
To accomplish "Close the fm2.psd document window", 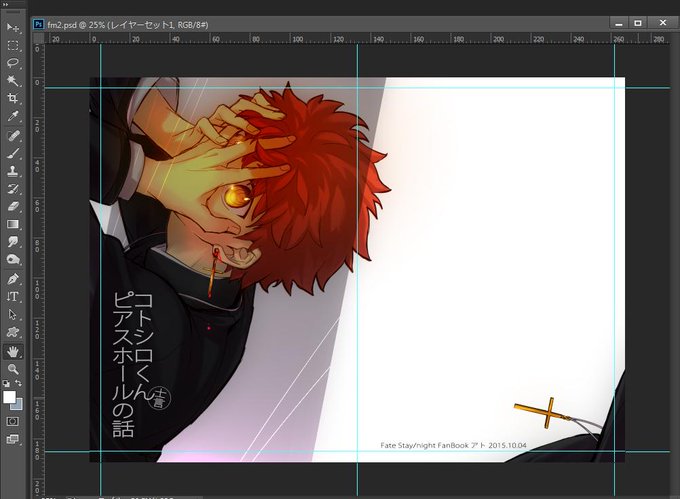I will click(663, 23).
